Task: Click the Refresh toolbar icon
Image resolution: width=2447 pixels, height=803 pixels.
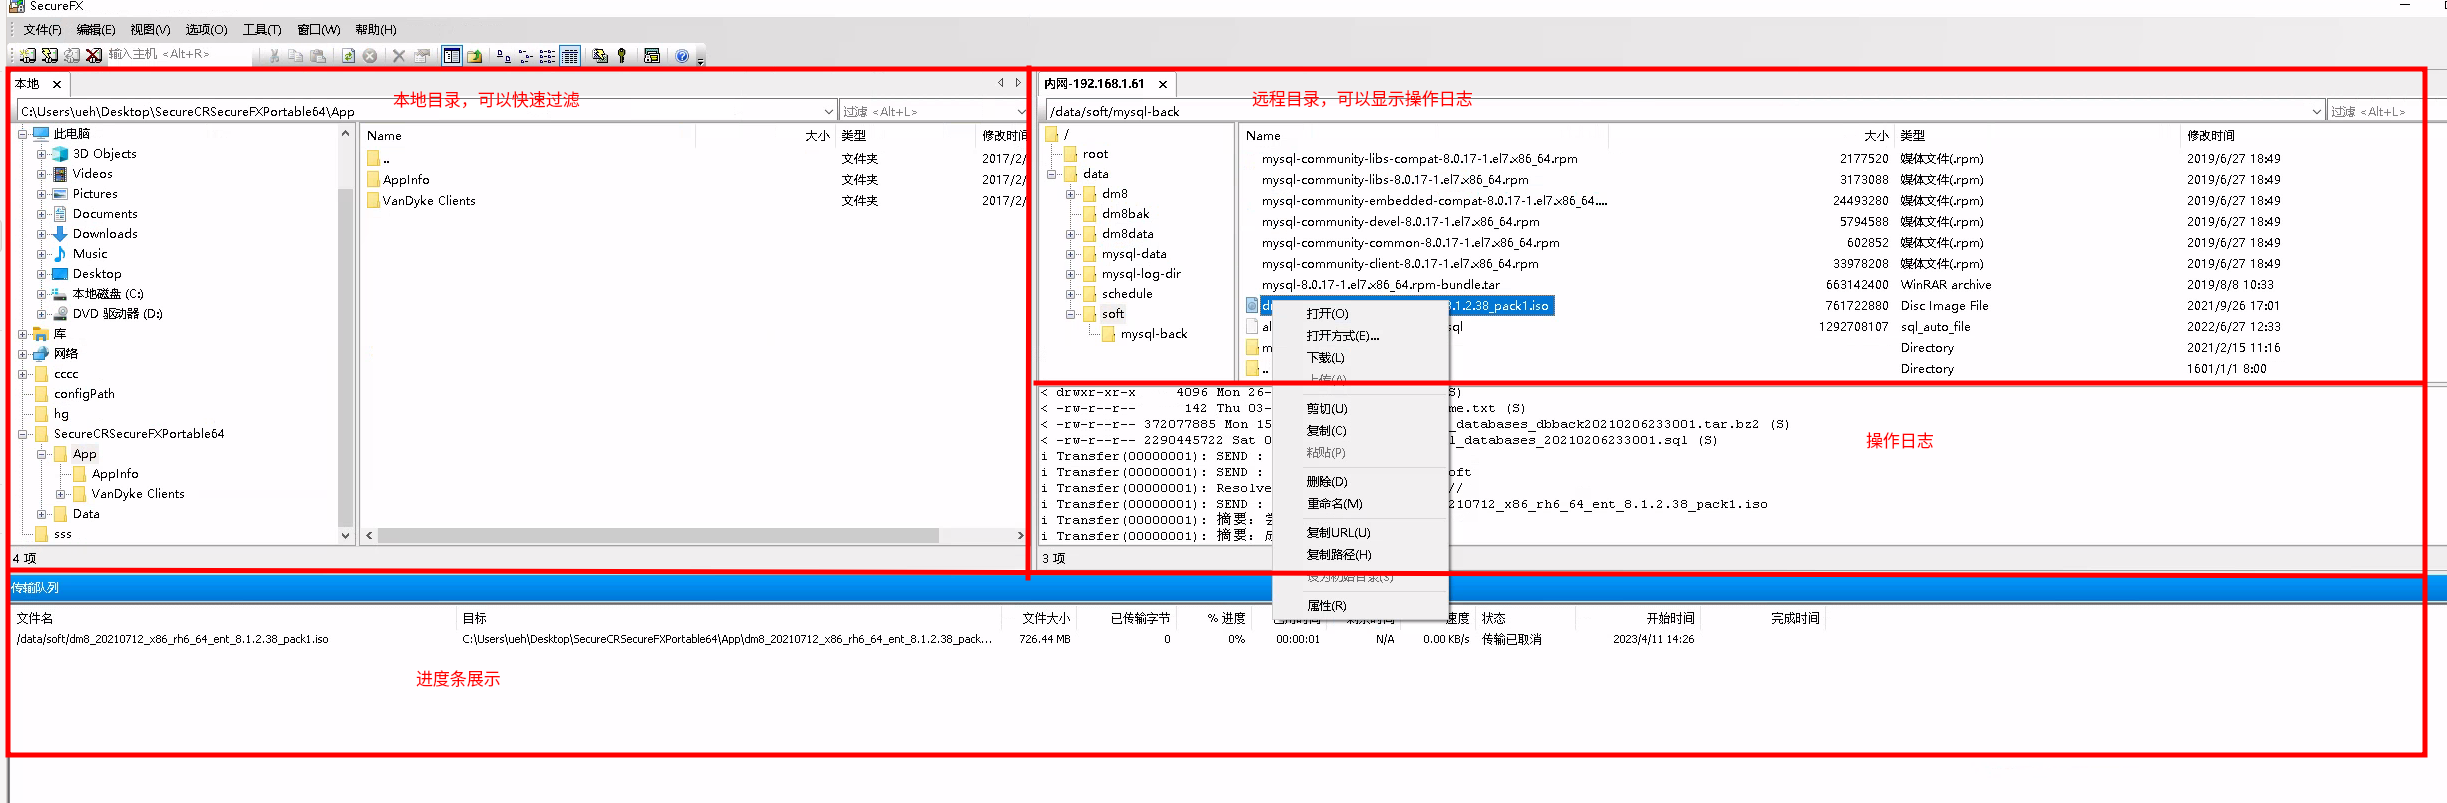Action: coord(348,56)
